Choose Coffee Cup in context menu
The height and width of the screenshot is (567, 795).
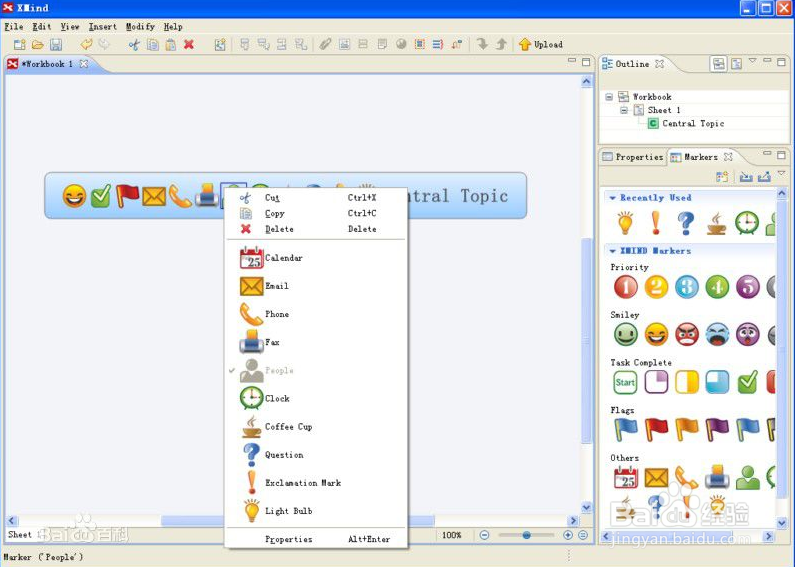[315, 427]
